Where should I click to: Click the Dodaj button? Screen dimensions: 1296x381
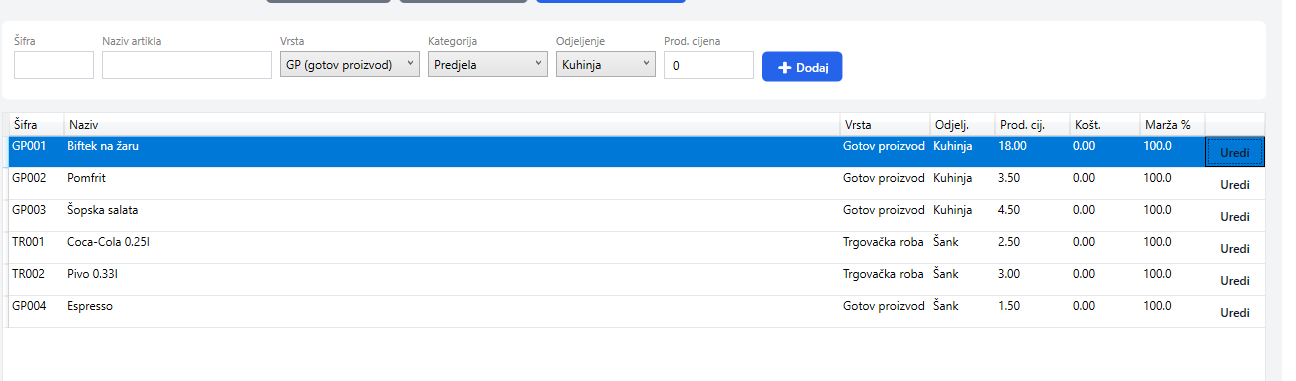point(802,67)
